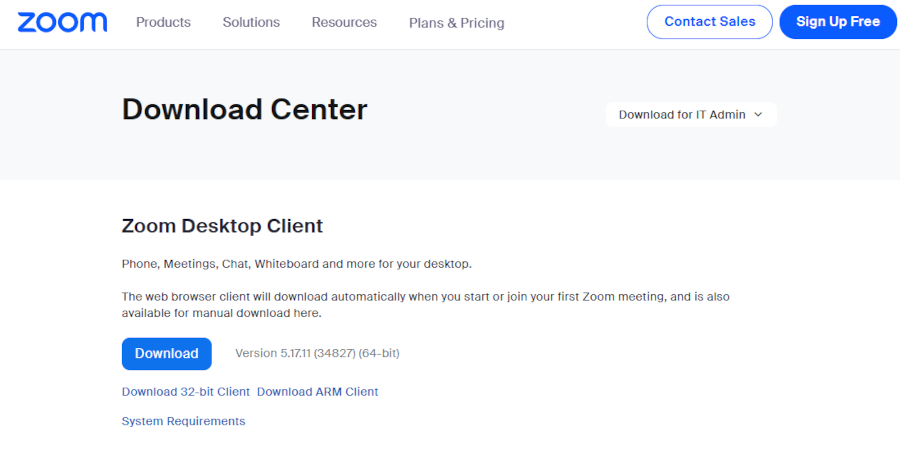The height and width of the screenshot is (450, 900).
Task: Open the Resources menu
Action: click(344, 22)
